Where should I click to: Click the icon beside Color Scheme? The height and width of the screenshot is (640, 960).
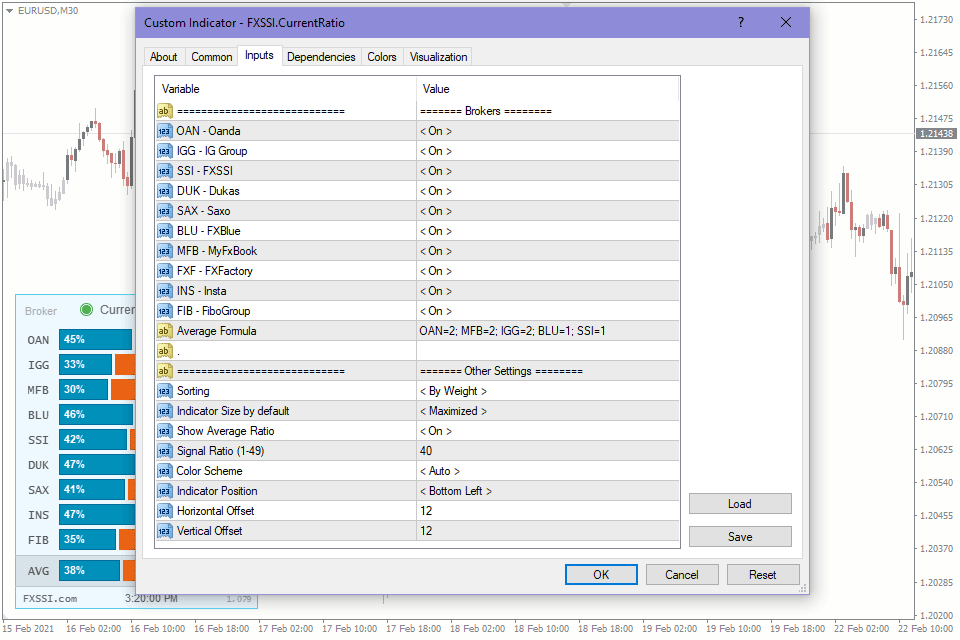(165, 471)
